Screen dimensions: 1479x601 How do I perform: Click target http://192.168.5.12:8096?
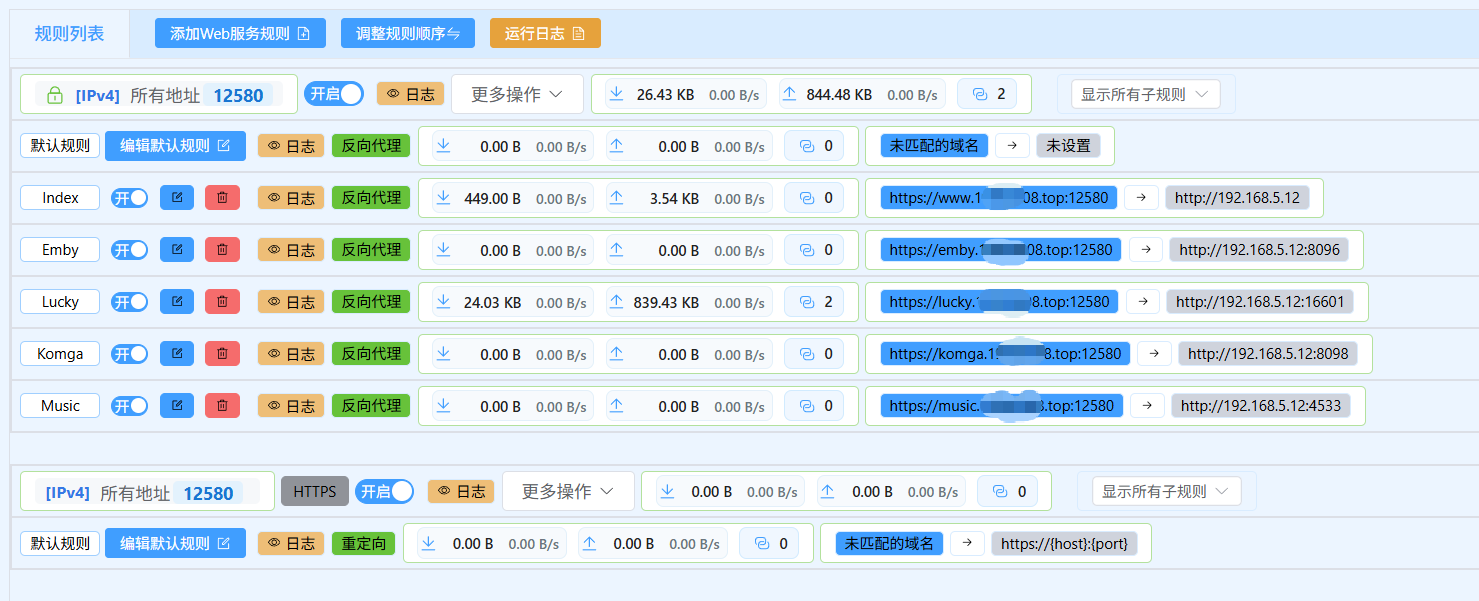coord(1259,250)
